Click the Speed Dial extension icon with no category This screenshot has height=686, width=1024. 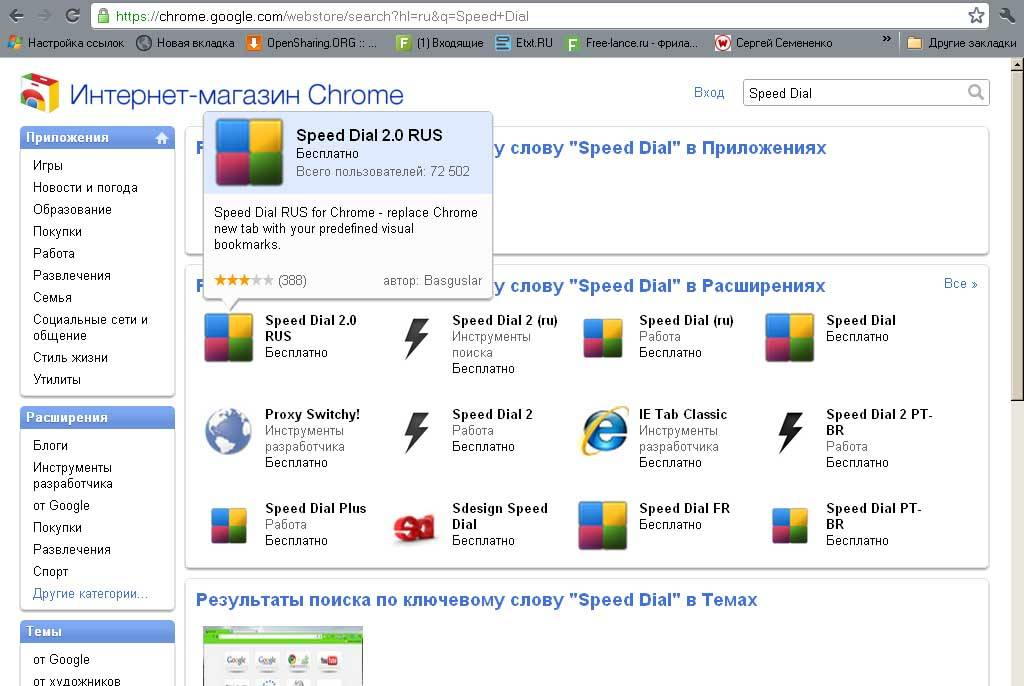click(x=790, y=337)
